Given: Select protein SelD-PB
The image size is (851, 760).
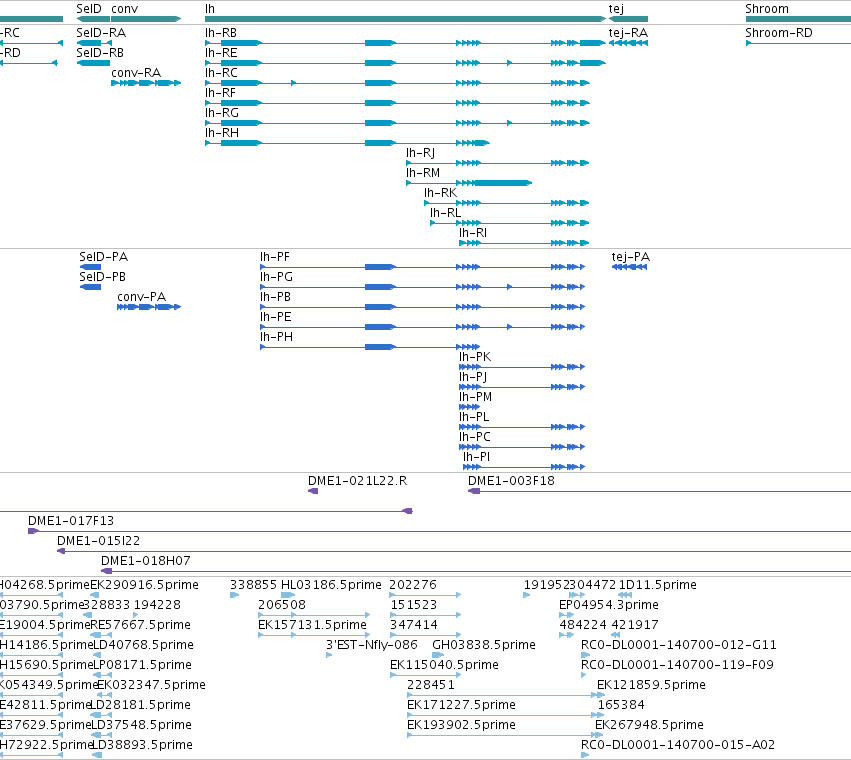Looking at the screenshot, I should 90,287.
